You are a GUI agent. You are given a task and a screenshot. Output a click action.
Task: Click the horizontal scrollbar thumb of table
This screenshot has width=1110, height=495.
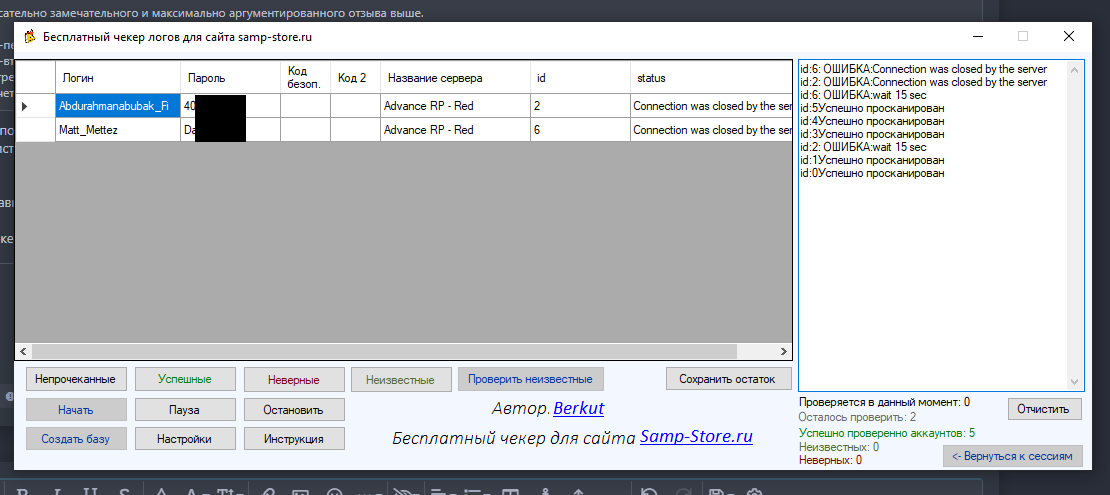point(384,351)
